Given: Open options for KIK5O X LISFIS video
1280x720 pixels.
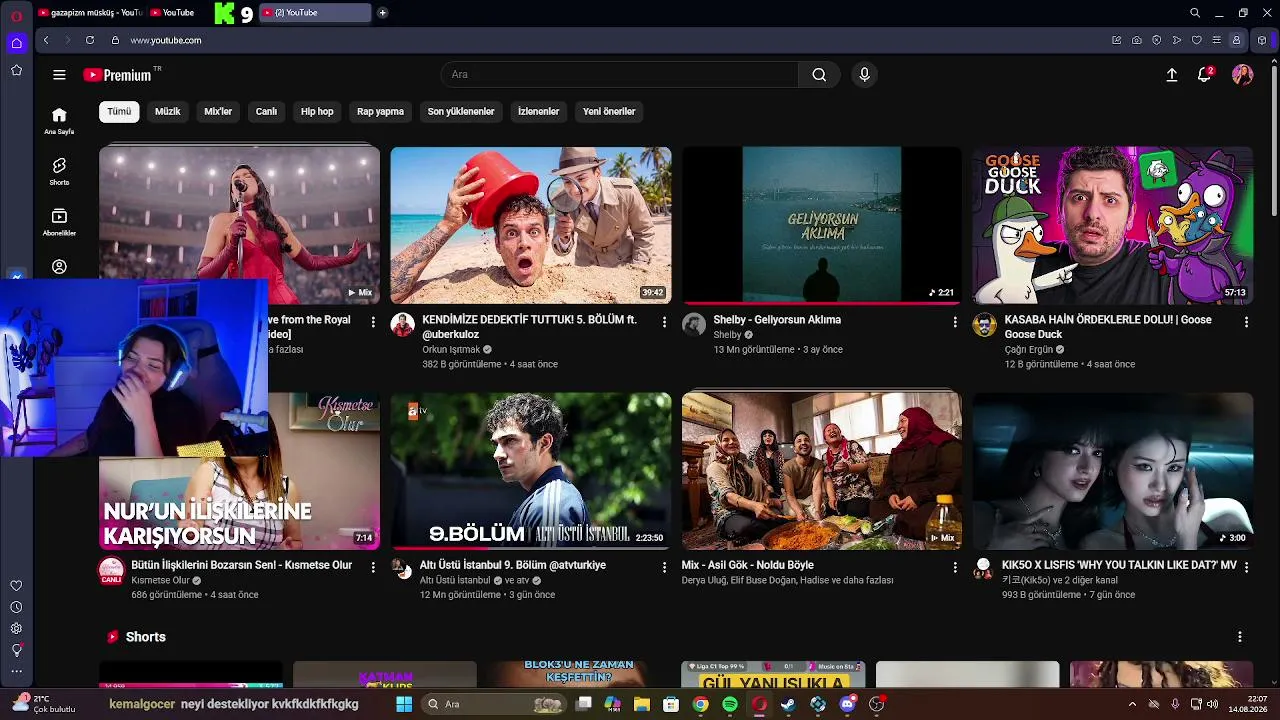Looking at the screenshot, I should 1246,567.
